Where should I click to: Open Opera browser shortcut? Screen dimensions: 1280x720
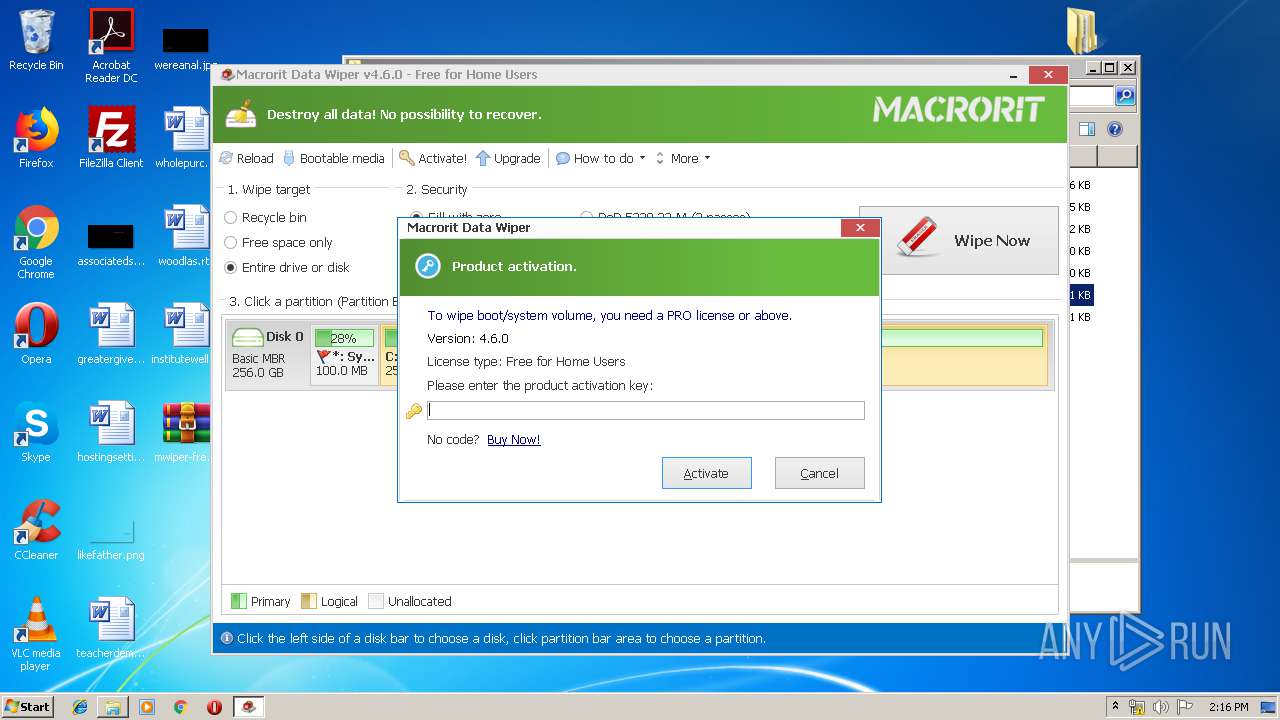pyautogui.click(x=36, y=334)
